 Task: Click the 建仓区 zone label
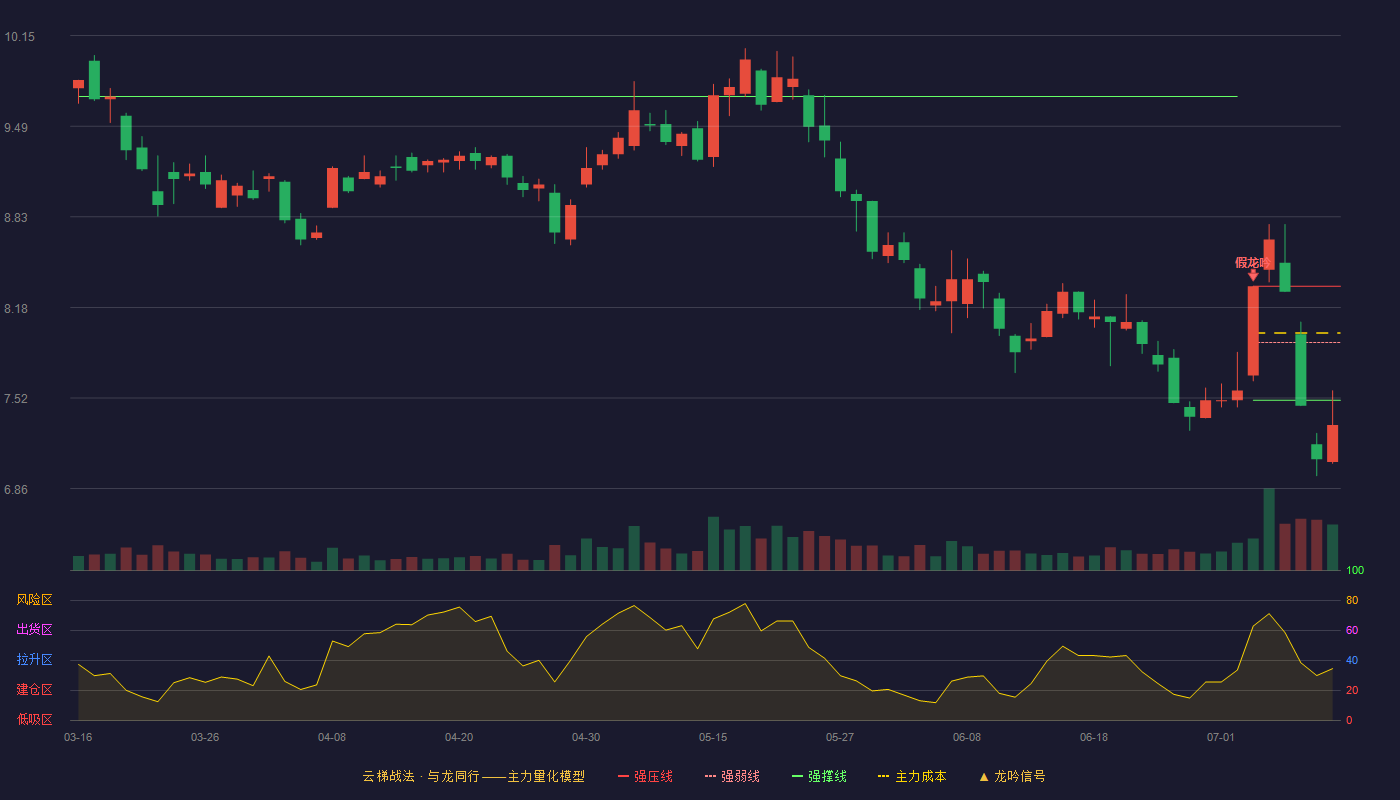click(x=34, y=690)
